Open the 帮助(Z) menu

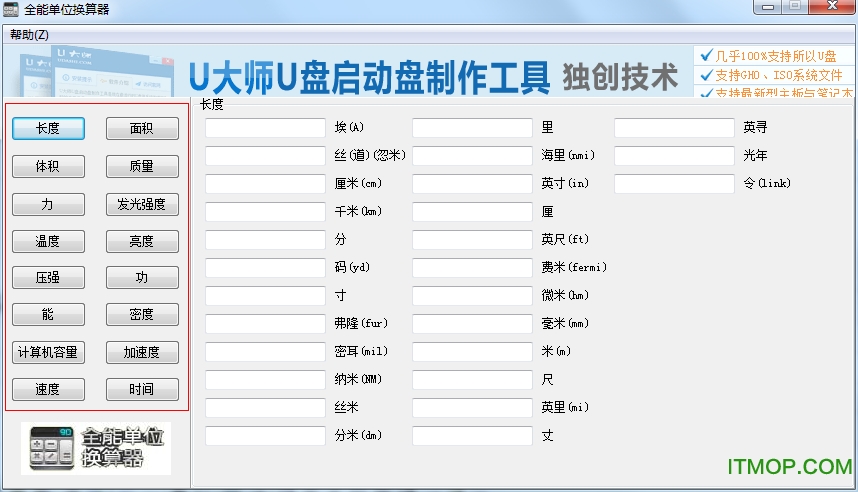[29, 35]
